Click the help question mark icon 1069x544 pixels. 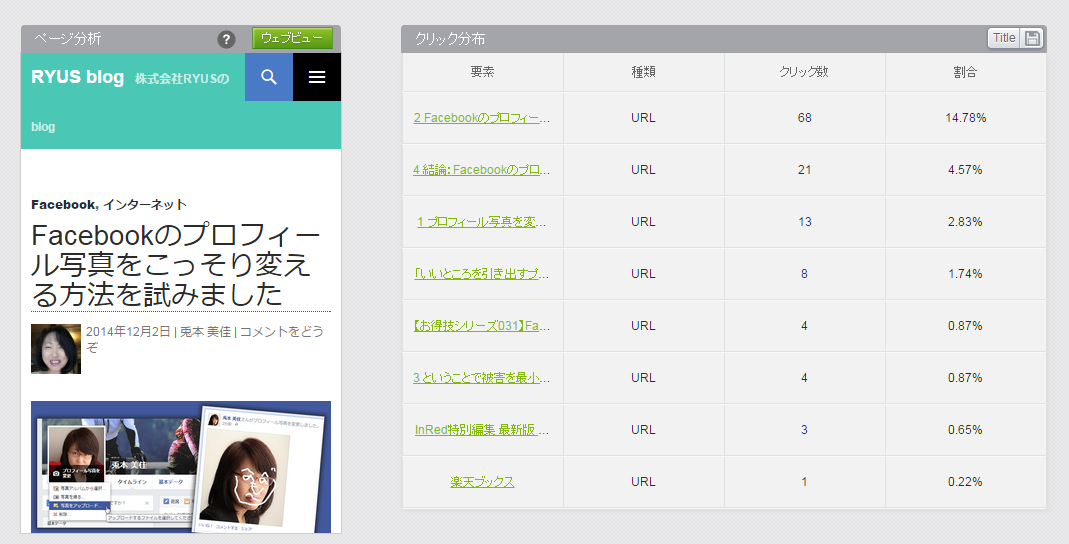(x=226, y=40)
